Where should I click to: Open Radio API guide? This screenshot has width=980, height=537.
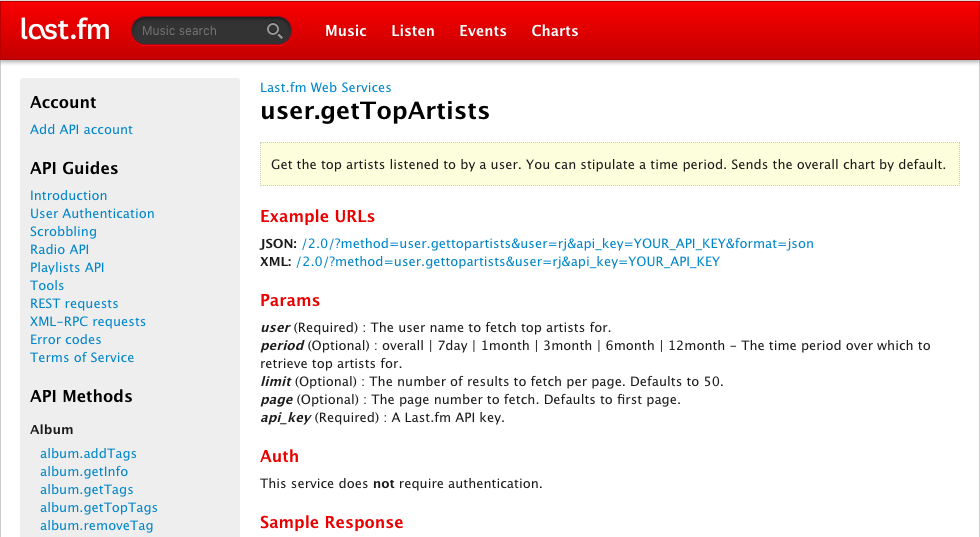point(59,249)
